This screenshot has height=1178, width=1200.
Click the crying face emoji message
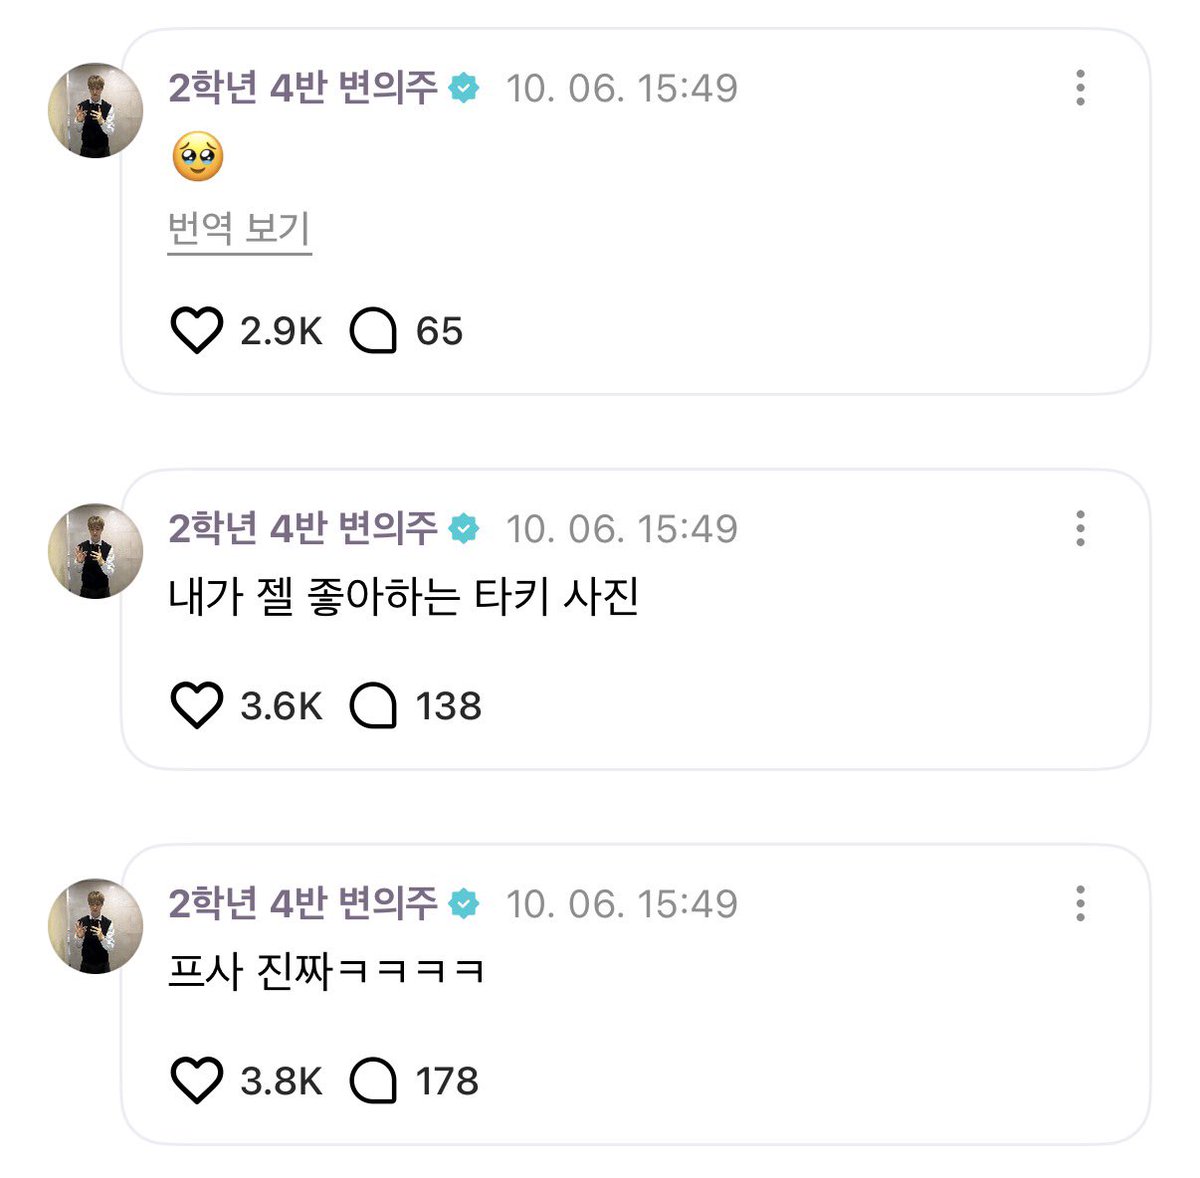[197, 157]
